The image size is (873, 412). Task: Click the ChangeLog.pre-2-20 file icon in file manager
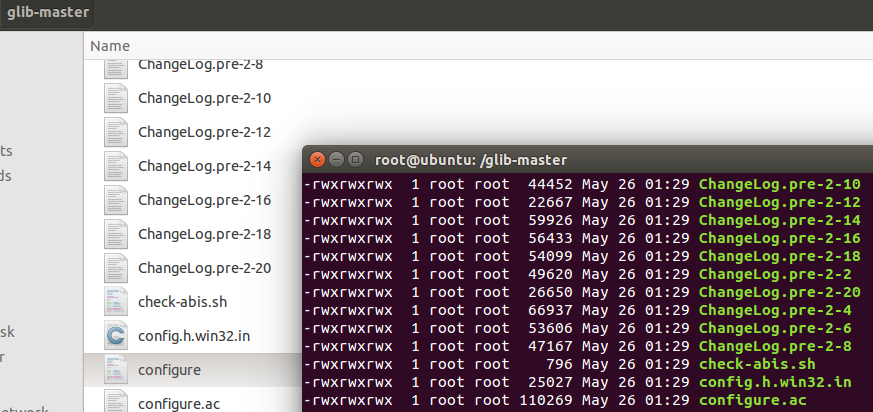pos(115,268)
